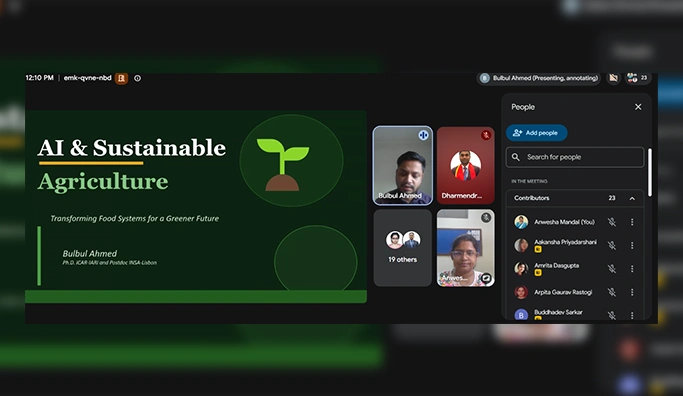Image resolution: width=683 pixels, height=396 pixels.
Task: Toggle Amrita Dasgupta's muted mic icon
Action: tap(612, 269)
